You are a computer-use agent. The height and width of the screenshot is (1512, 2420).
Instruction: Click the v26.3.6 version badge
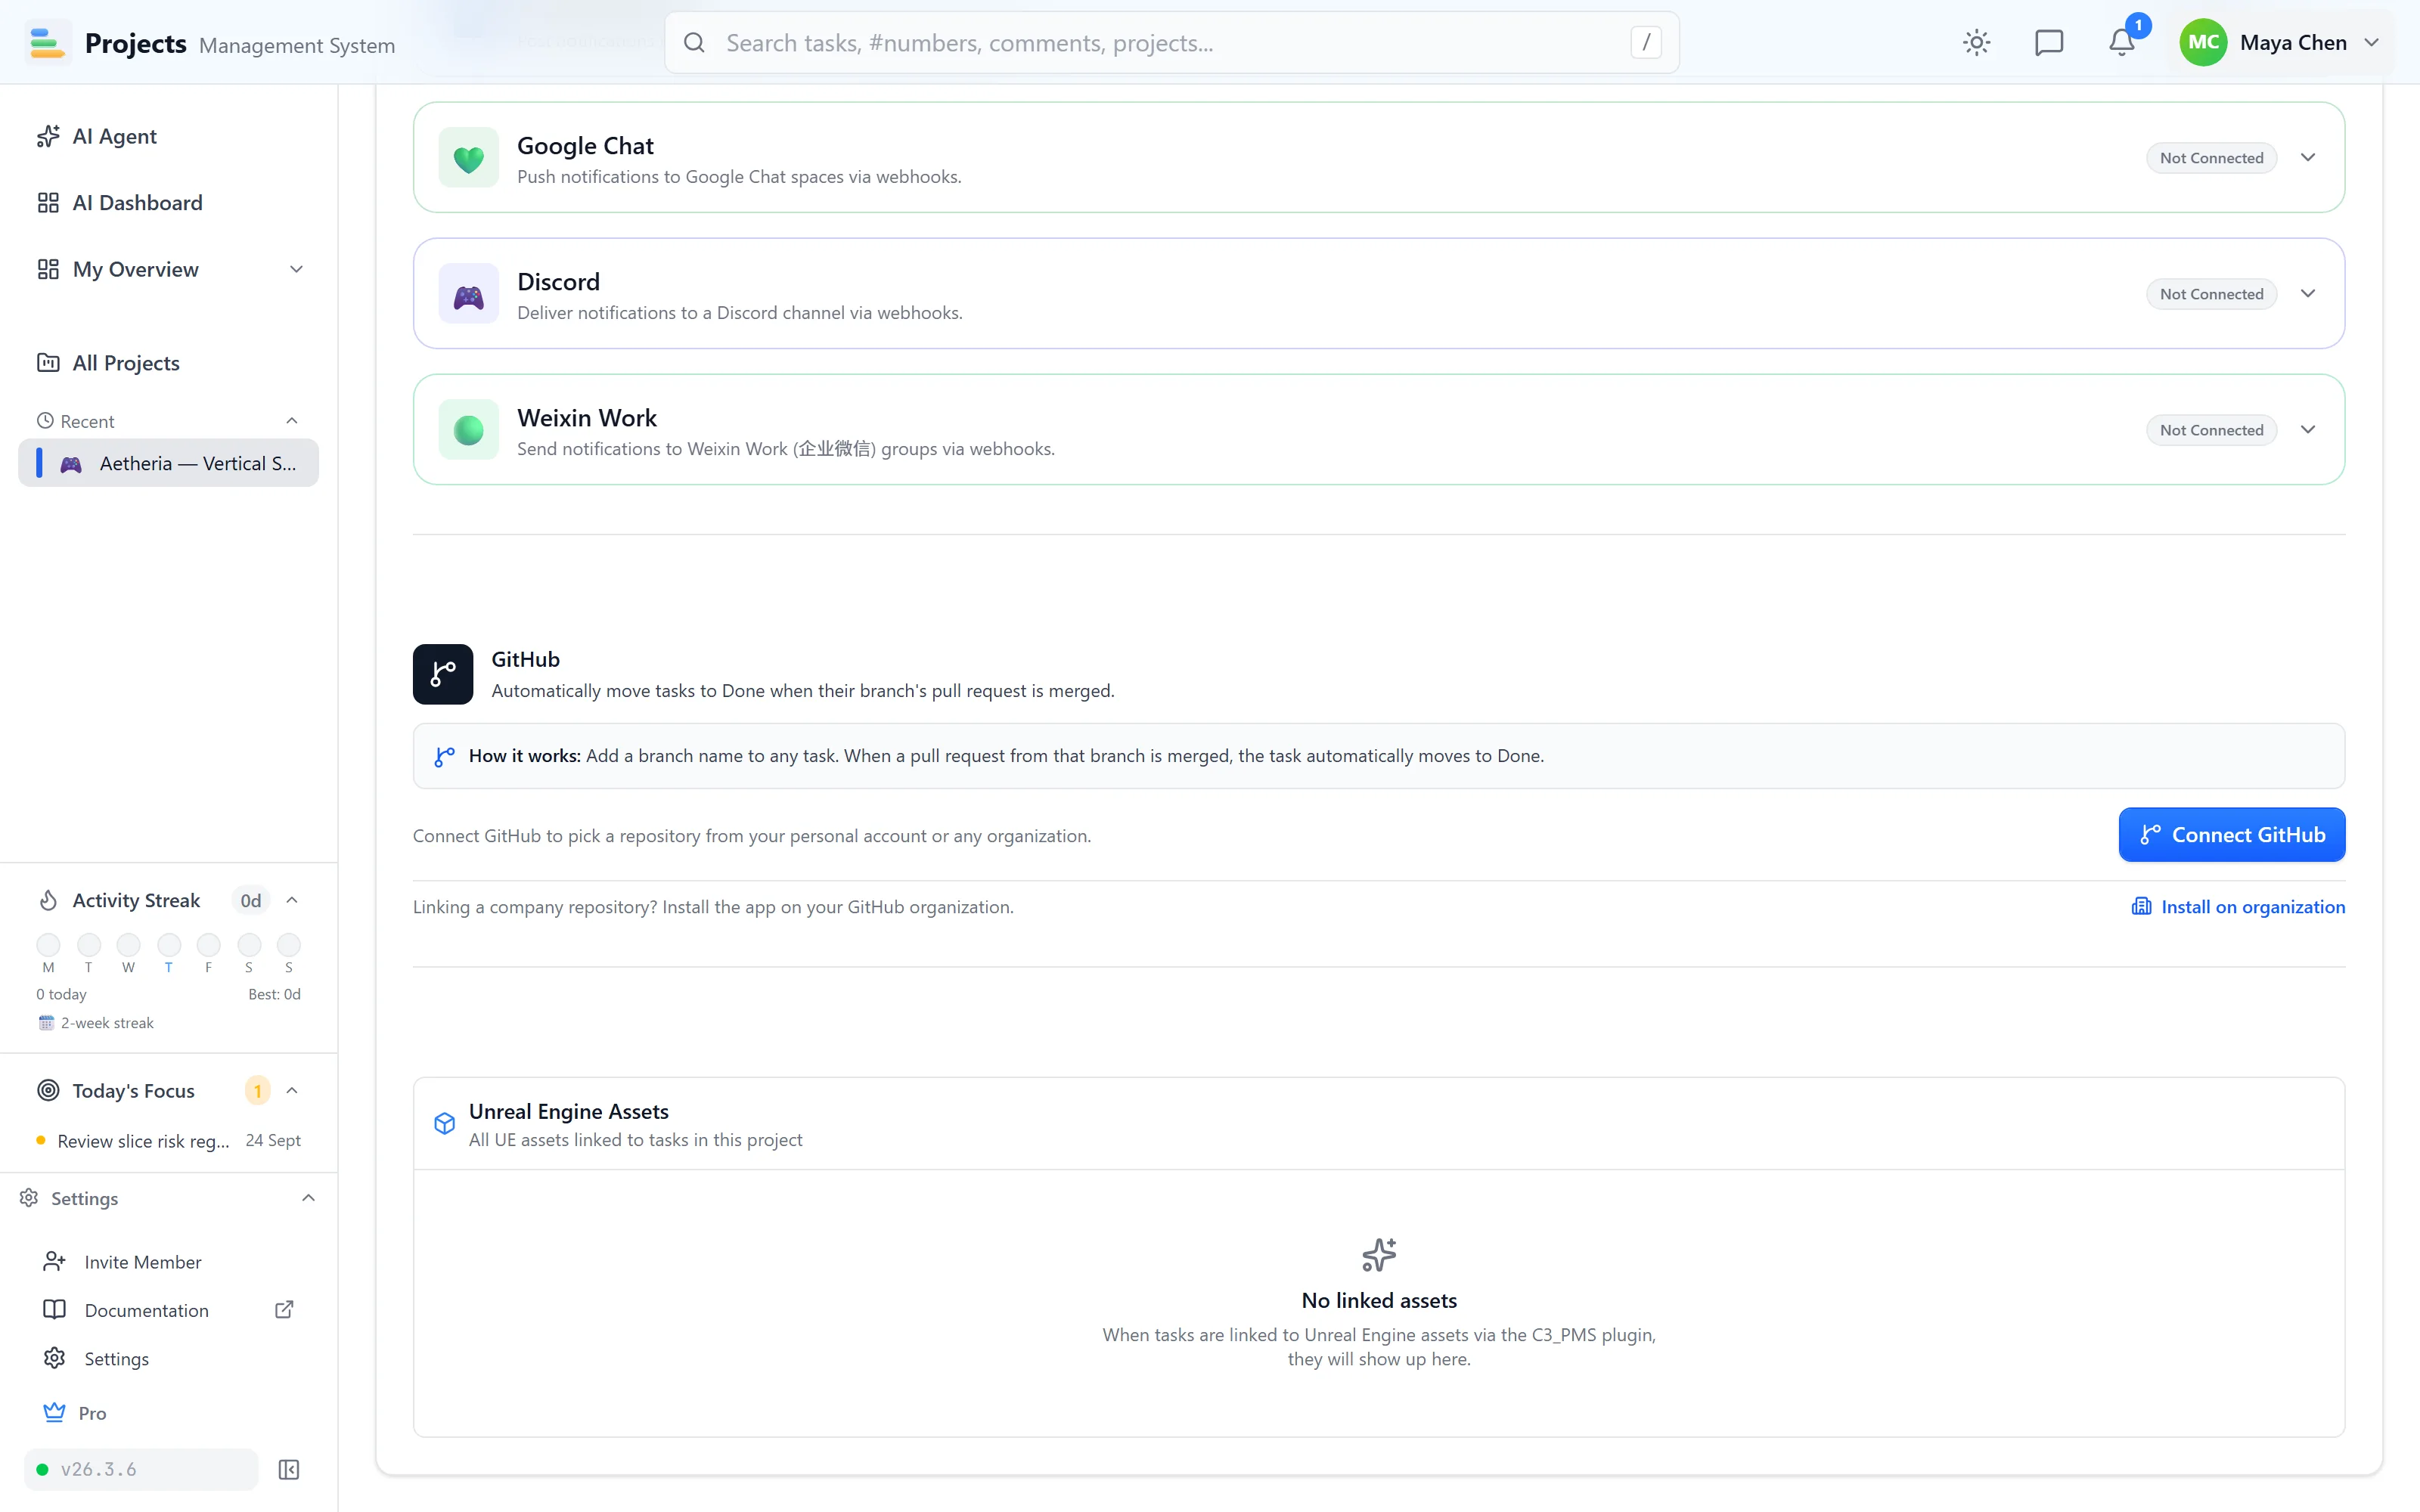141,1469
